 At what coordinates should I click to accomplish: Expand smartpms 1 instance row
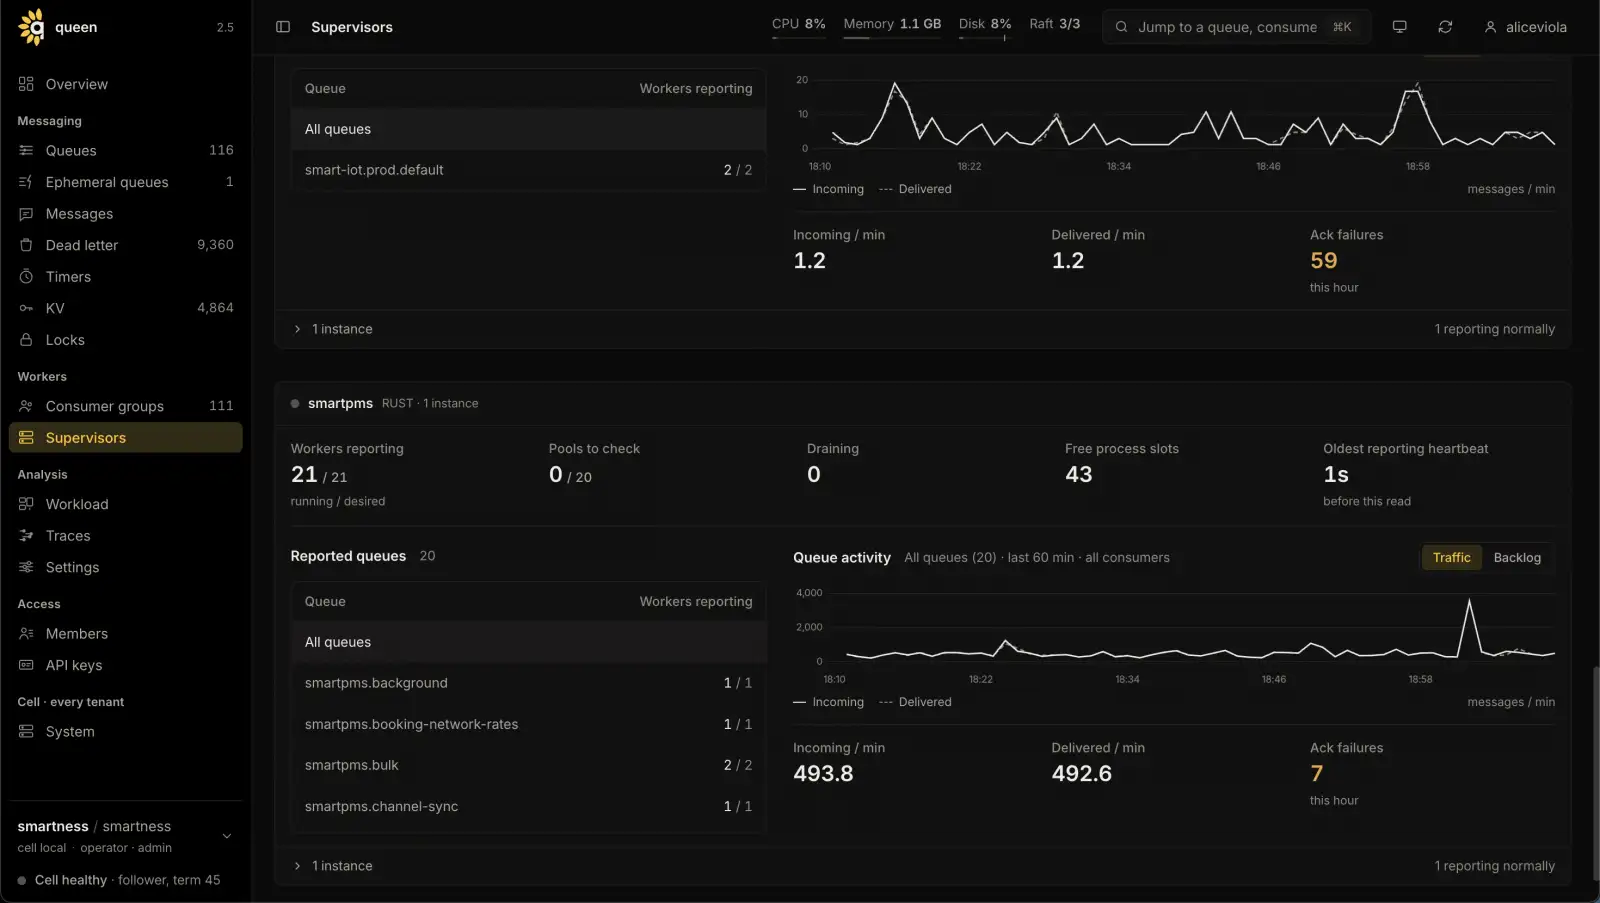923,866
